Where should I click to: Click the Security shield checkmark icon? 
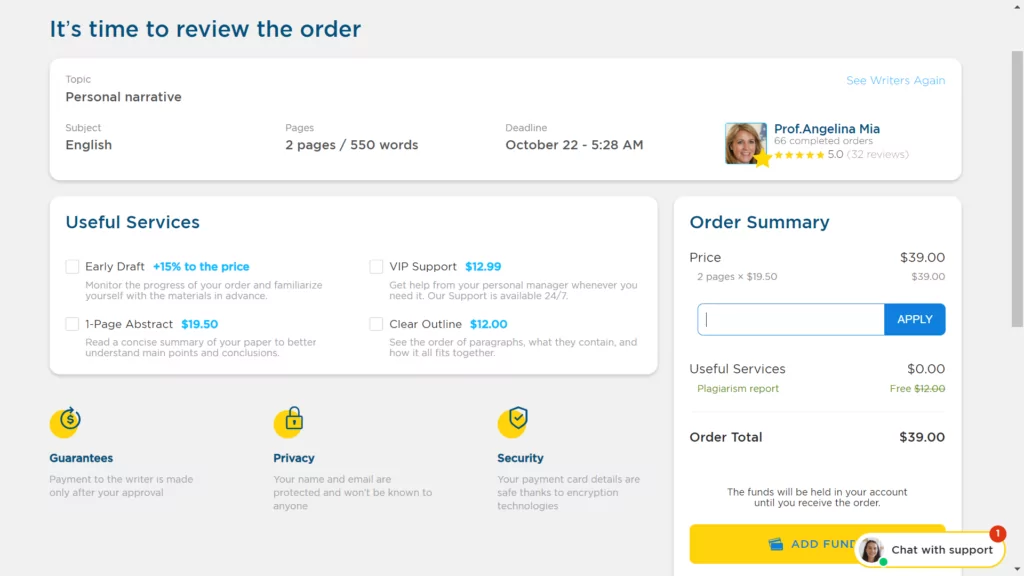tap(513, 421)
